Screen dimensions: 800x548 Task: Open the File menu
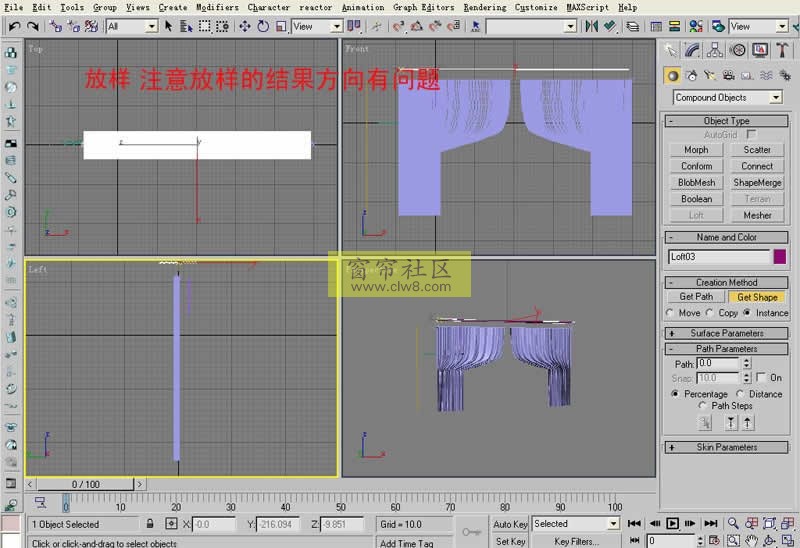13,7
